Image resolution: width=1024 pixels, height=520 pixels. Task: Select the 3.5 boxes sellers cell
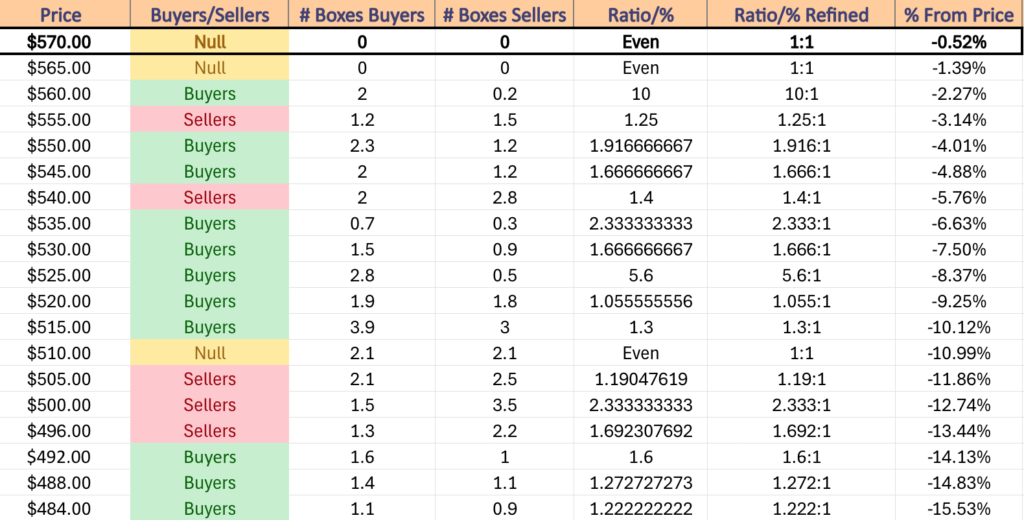504,405
